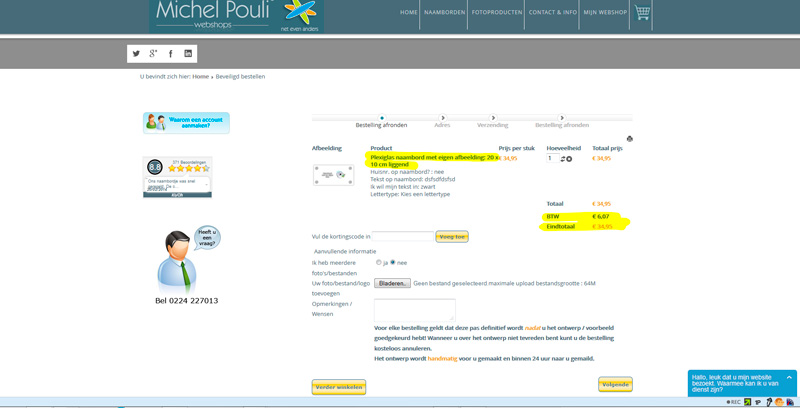Click the support agent 'Heeft u een vraag?' figure
This screenshot has width=800, height=408.
click(188, 259)
